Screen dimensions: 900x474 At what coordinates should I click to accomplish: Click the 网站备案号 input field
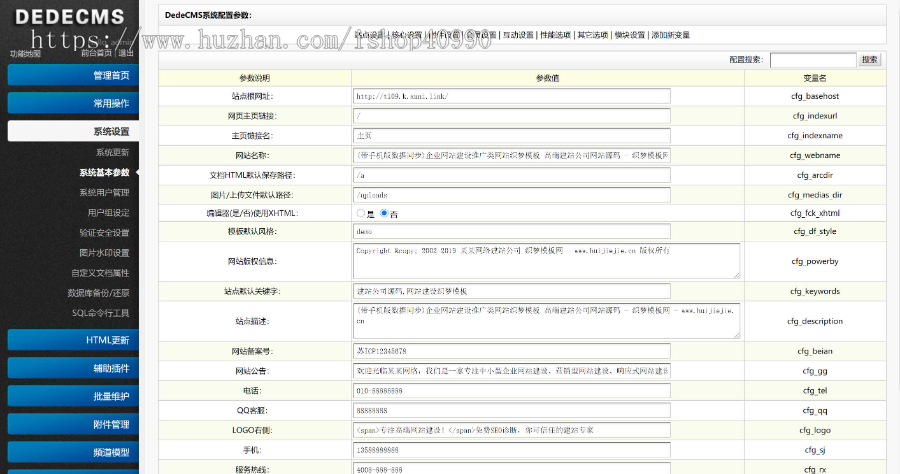coord(511,351)
